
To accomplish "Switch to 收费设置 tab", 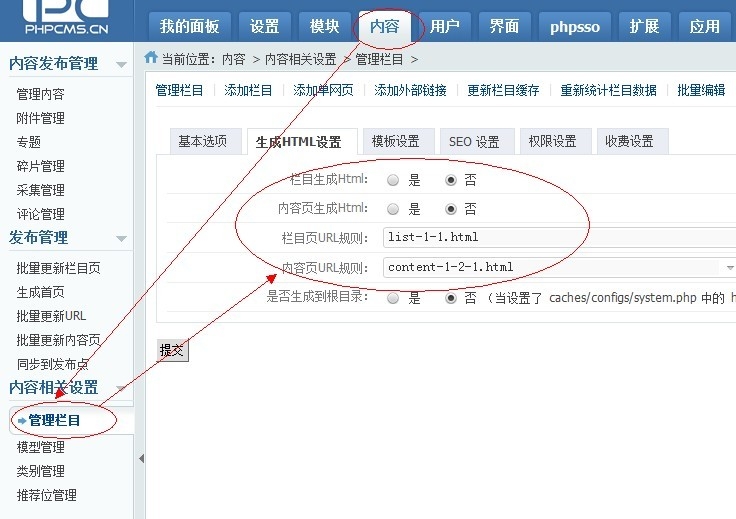I will pyautogui.click(x=633, y=141).
